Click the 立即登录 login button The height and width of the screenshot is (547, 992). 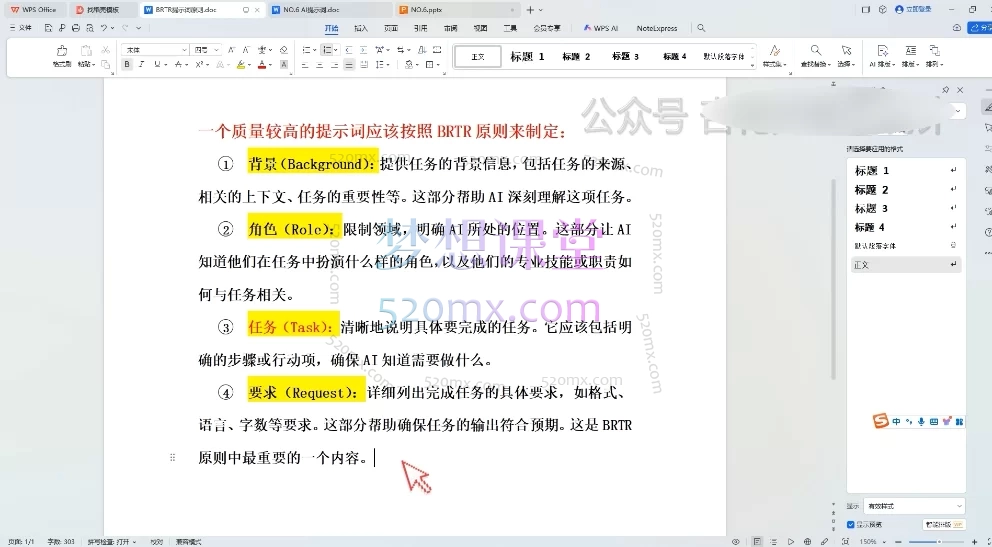click(x=912, y=9)
